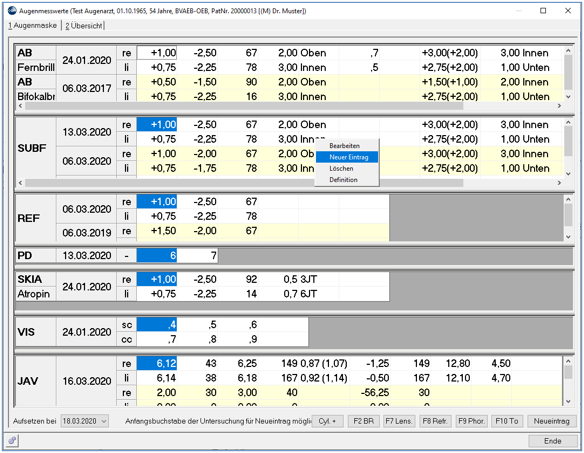The height and width of the screenshot is (453, 584).
Task: Open Definition from the context menu
Action: [x=343, y=180]
